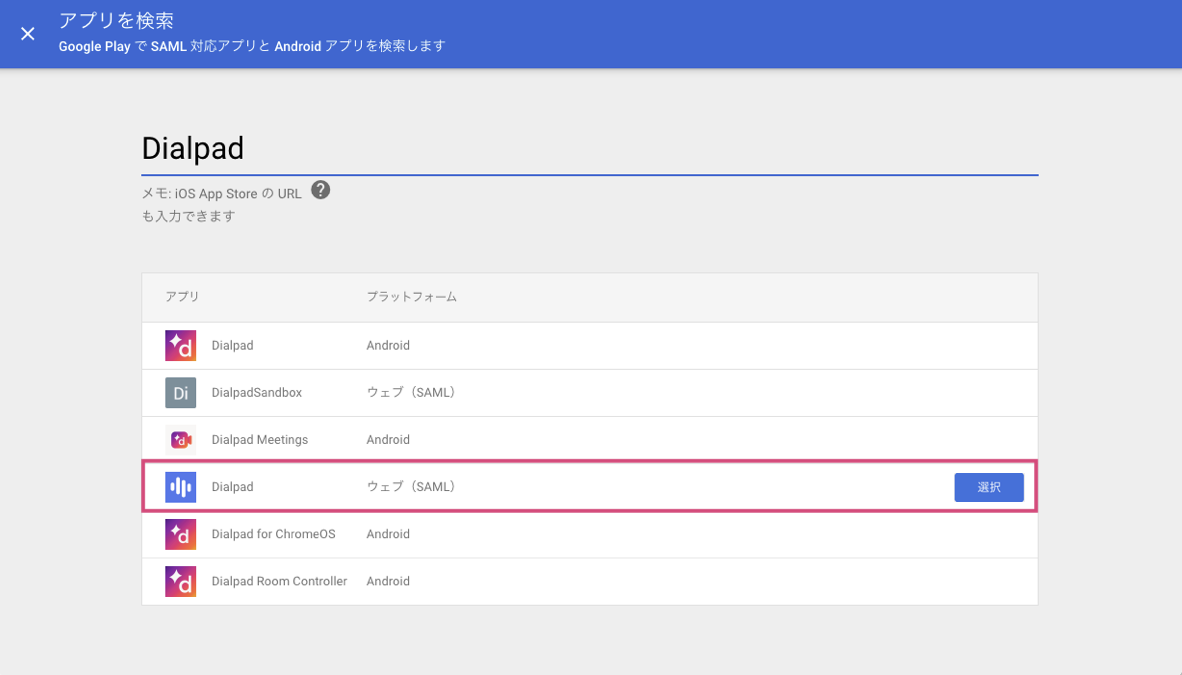Click Android in the Dialpad Meetings row

coord(388,440)
